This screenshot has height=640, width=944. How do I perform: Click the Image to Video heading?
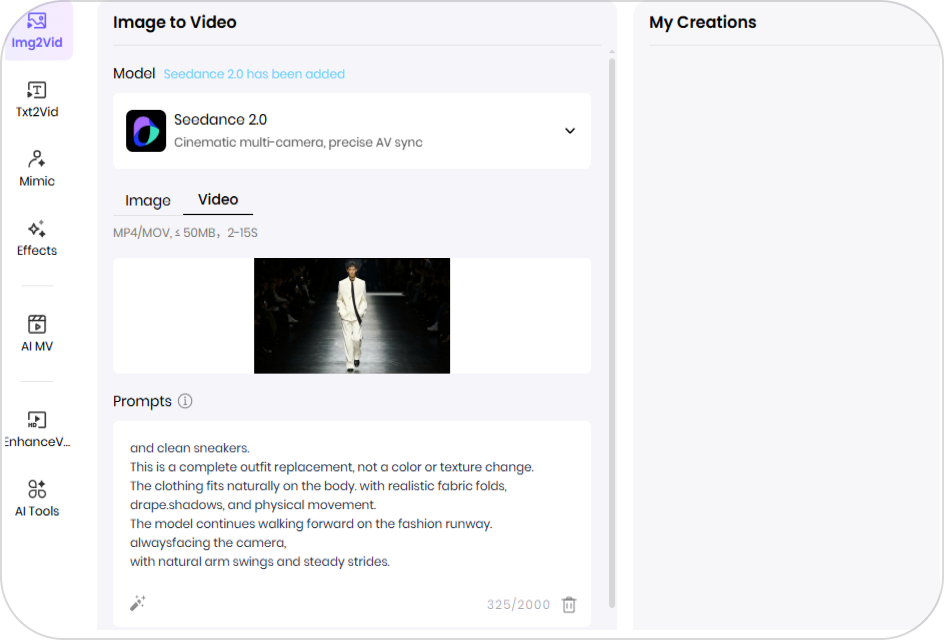pos(175,22)
